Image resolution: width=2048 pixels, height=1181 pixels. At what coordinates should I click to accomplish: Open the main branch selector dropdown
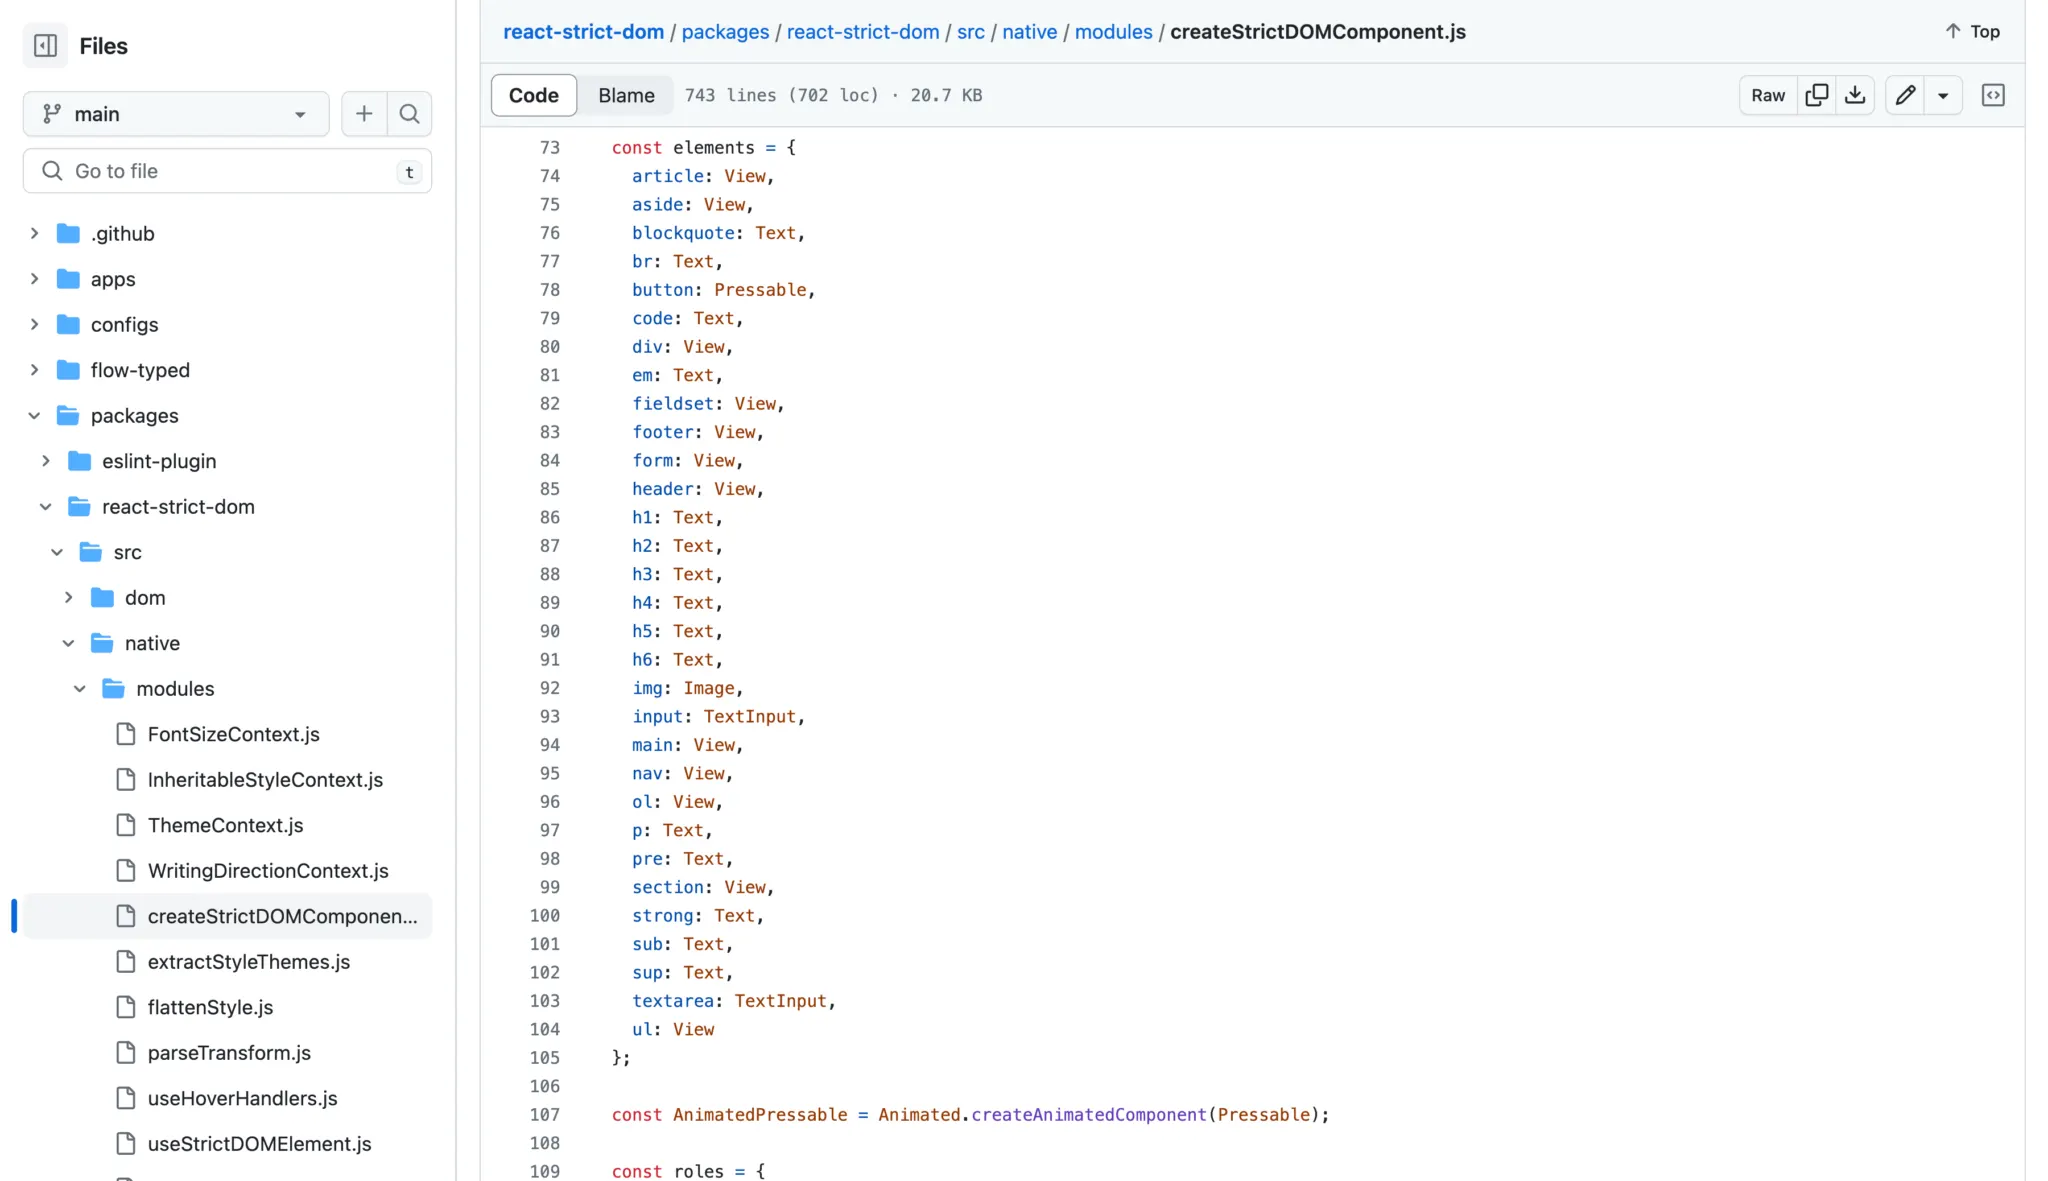pos(176,114)
